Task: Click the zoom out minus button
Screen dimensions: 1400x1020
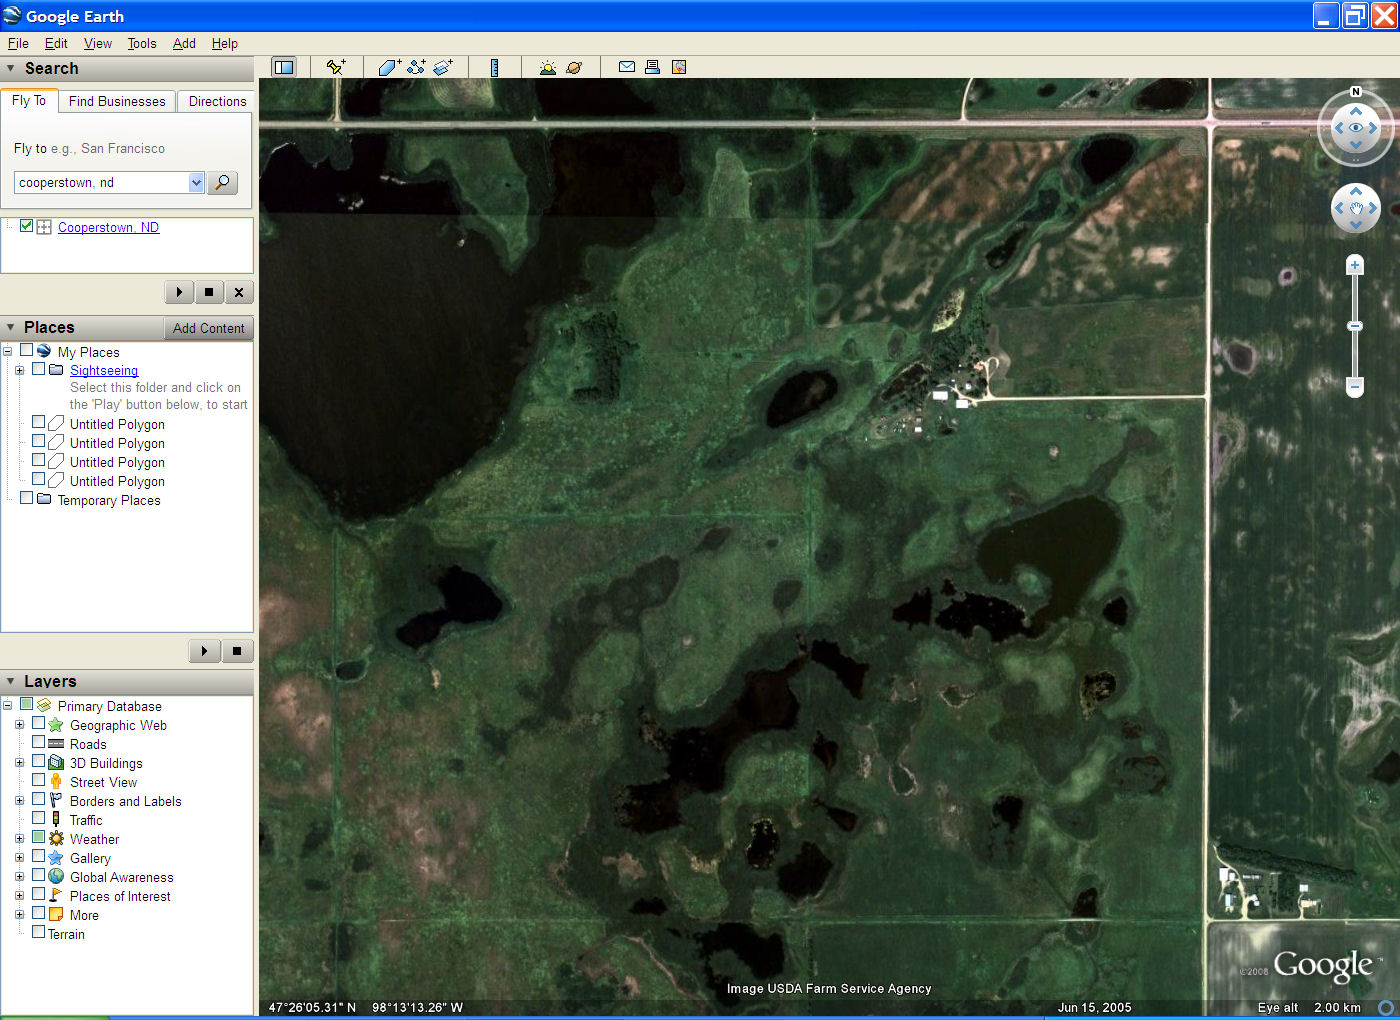Action: 1355,385
